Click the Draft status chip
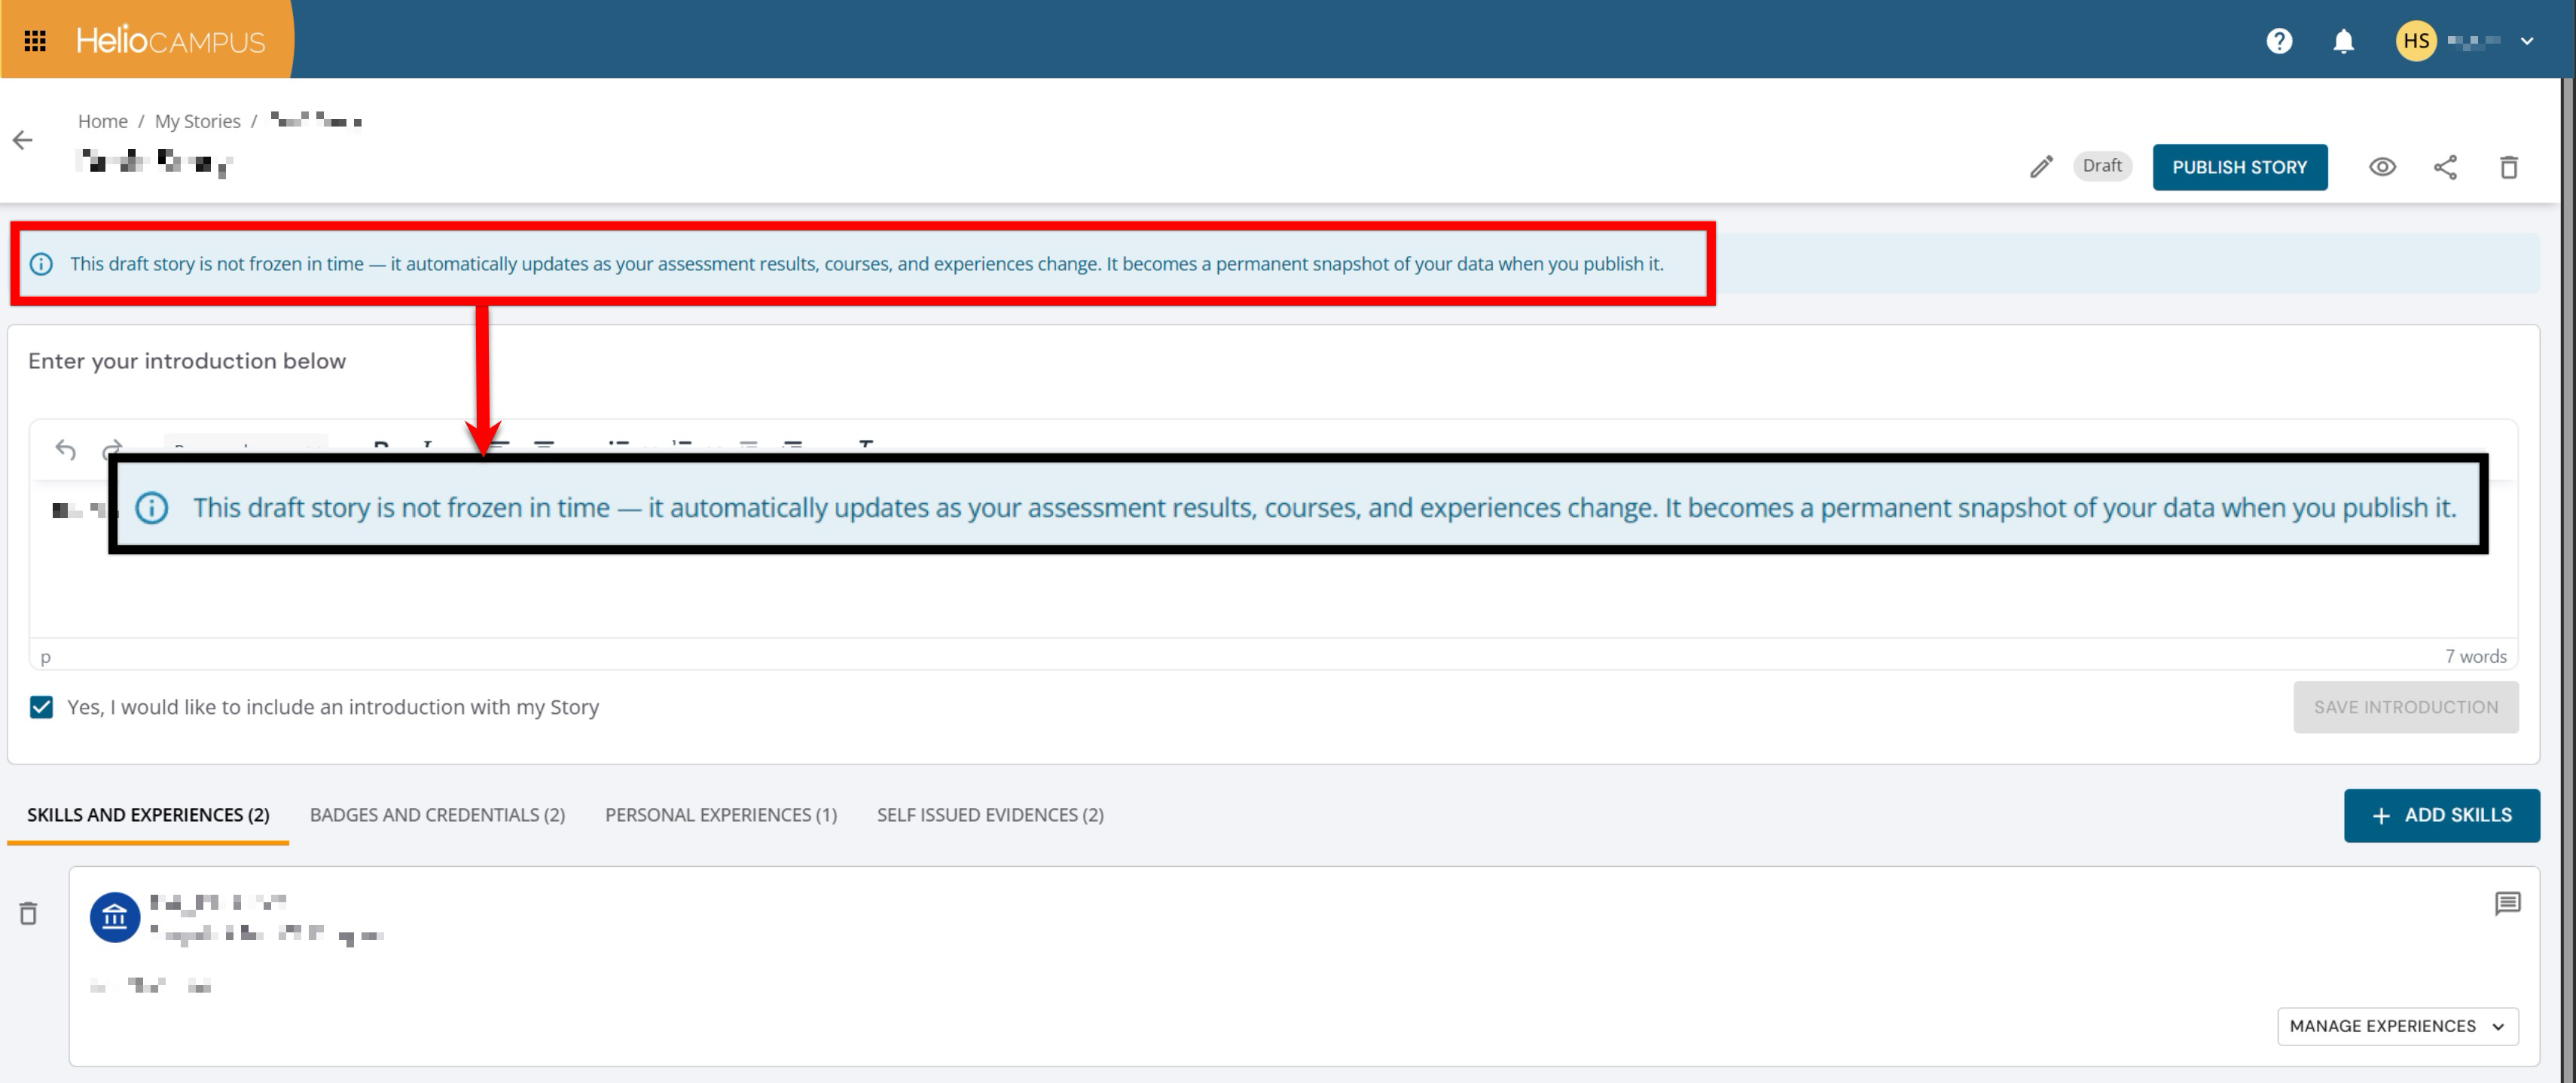The height and width of the screenshot is (1083, 2576). tap(2102, 166)
